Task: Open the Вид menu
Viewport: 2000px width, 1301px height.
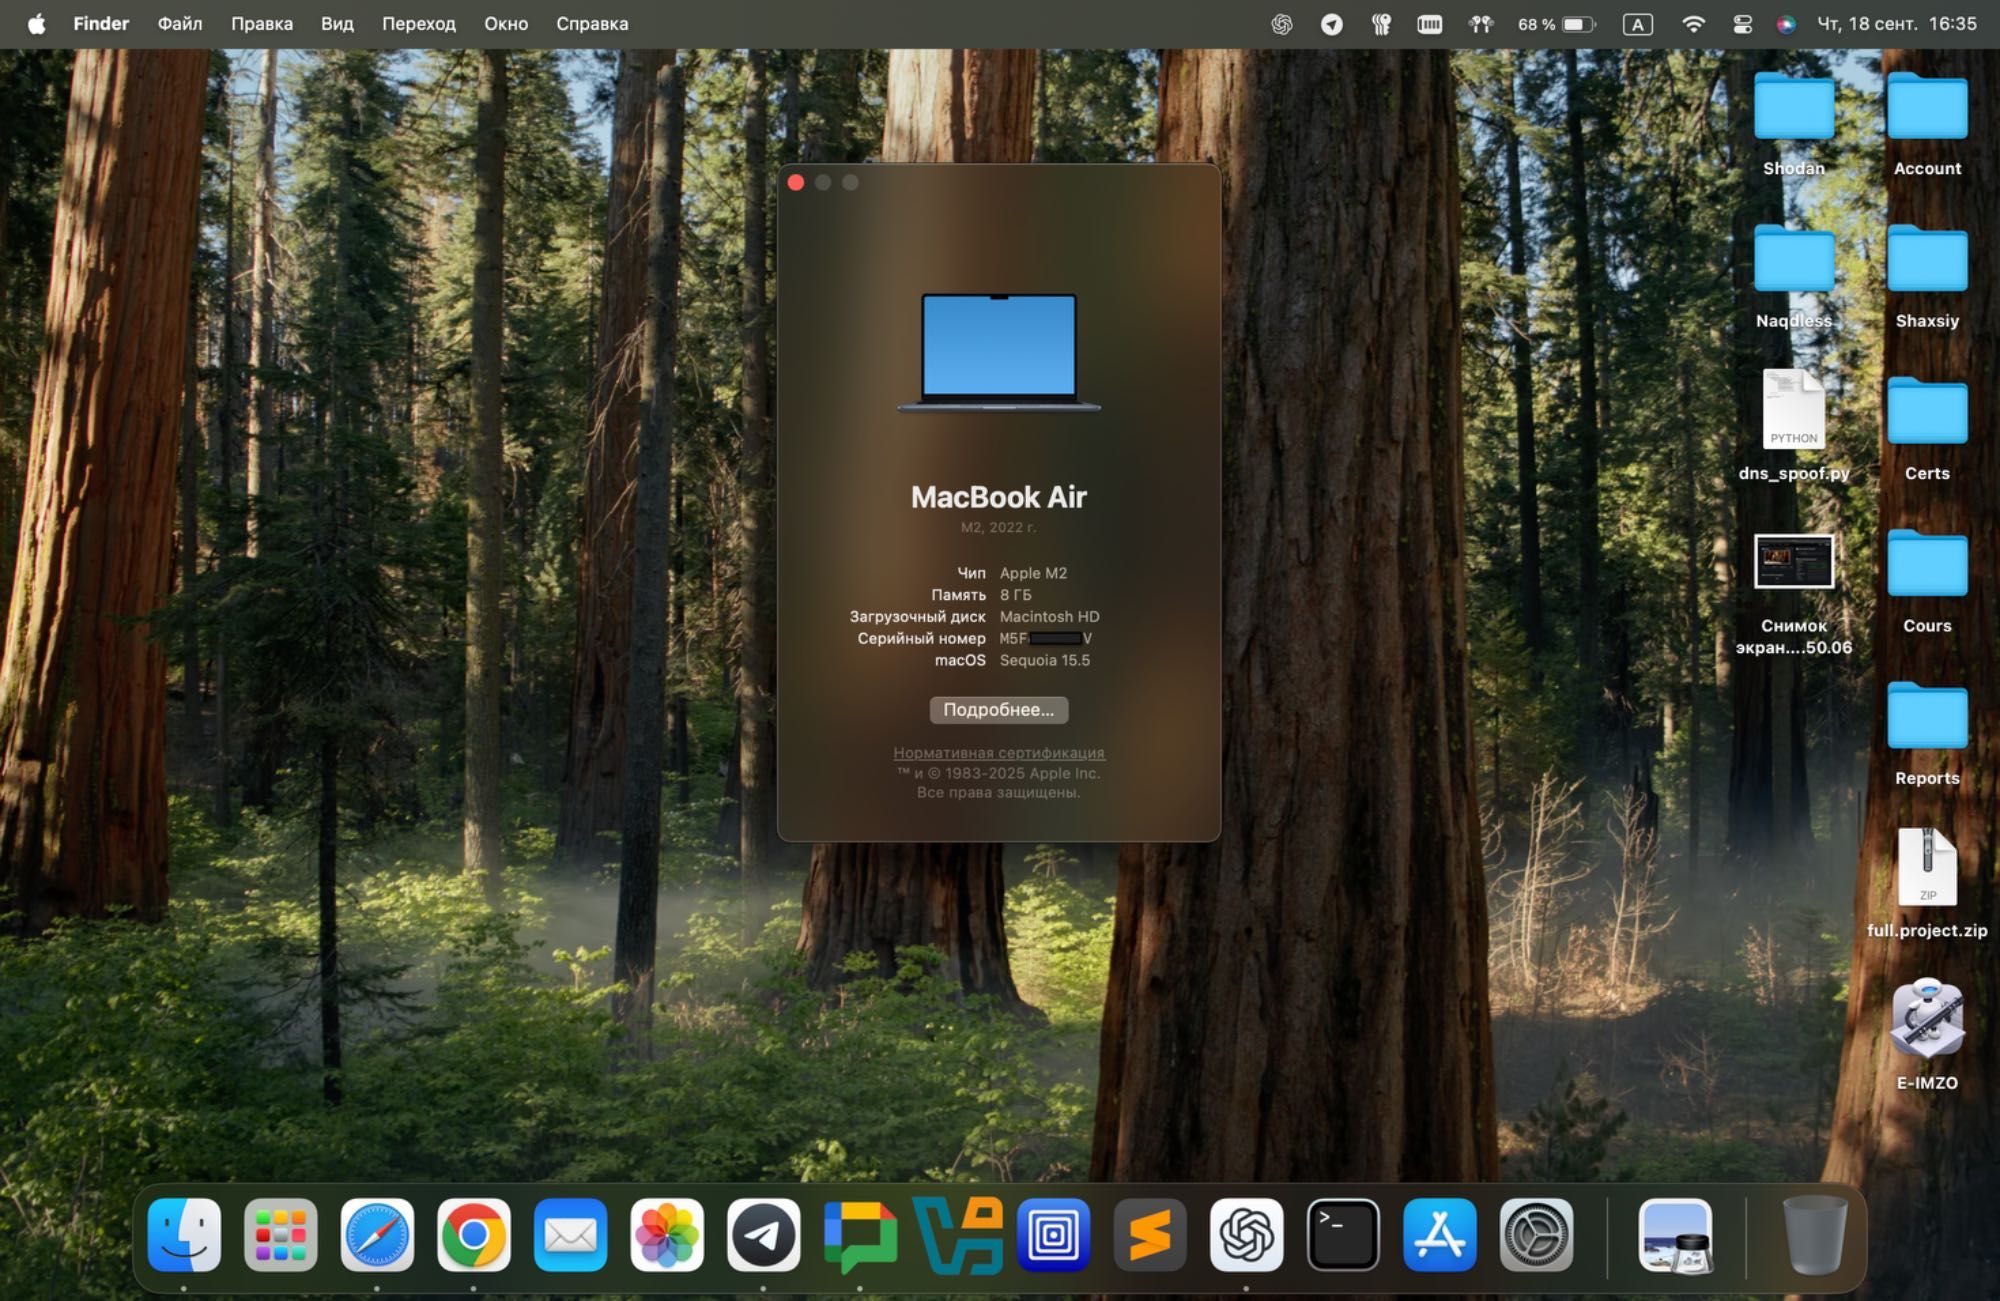Action: pos(337,24)
